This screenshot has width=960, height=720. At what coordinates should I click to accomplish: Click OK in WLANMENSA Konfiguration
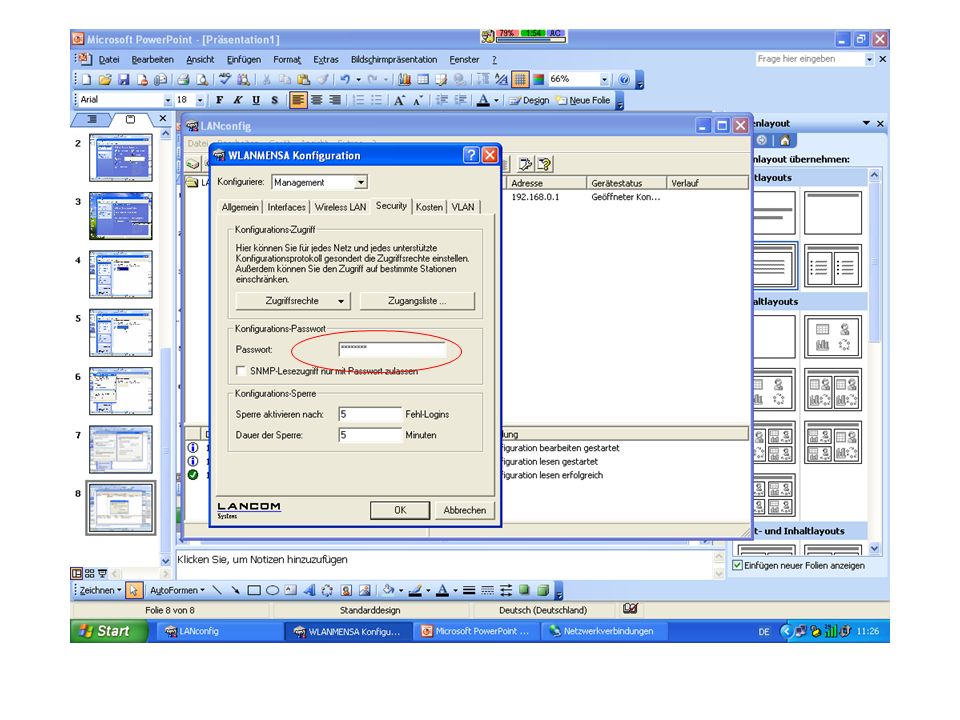click(x=400, y=510)
